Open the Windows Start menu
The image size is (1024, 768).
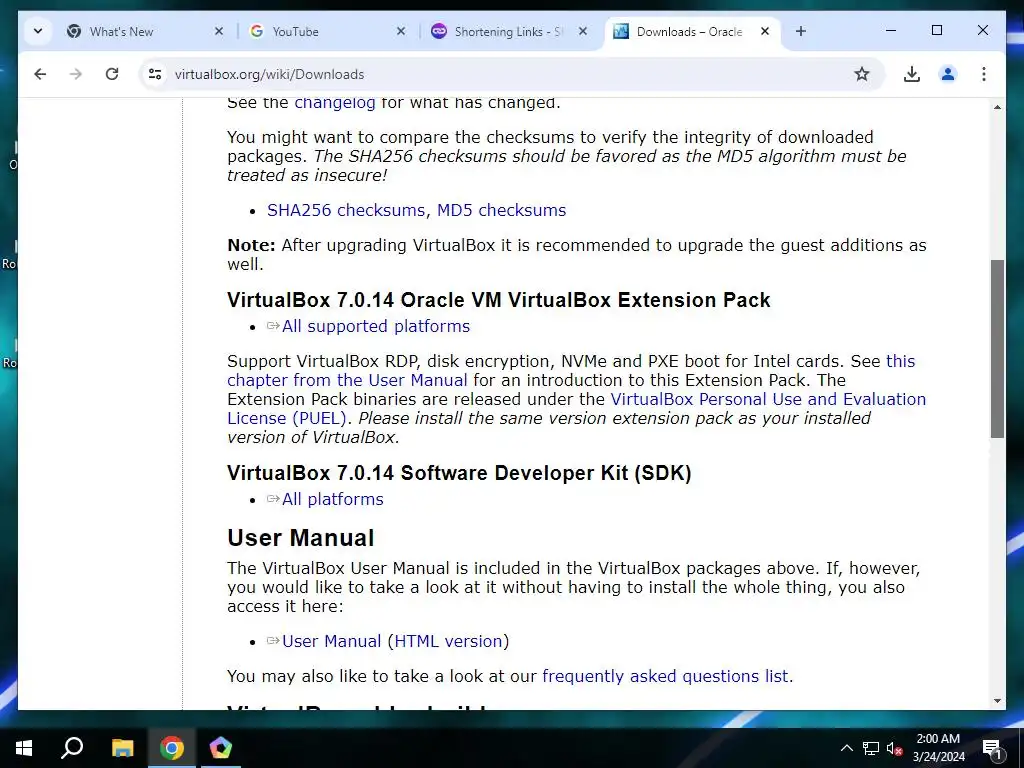click(24, 748)
